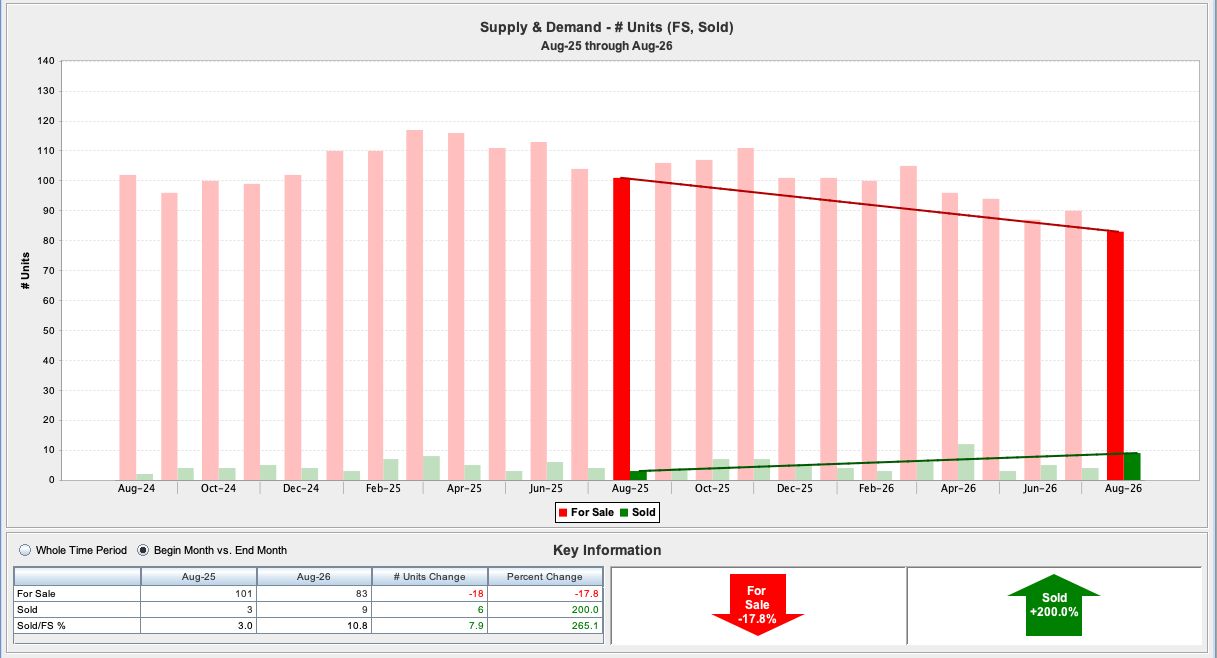Click the bright red Aug-25 For Sale bar

(621, 329)
